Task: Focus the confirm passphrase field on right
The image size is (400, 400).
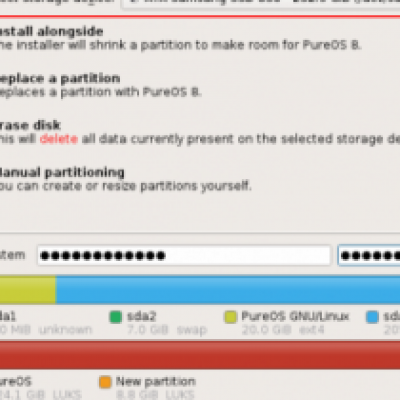Action: [369, 256]
